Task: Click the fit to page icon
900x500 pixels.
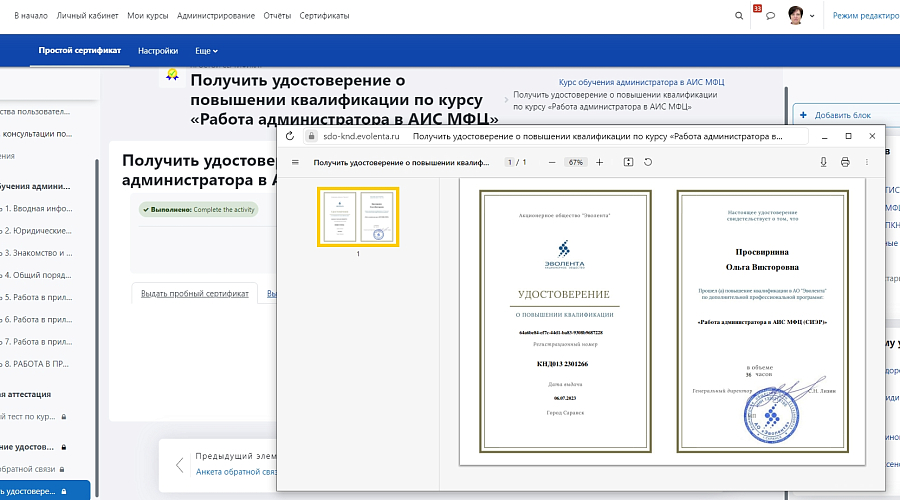Action: click(629, 162)
